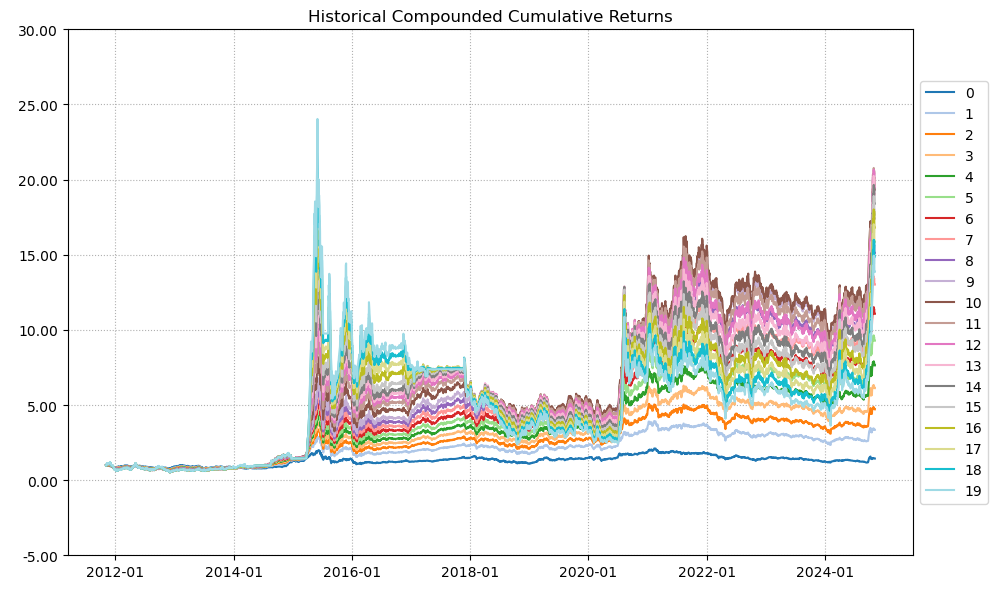Screen dimensions: 1005x589
Task: Click the x-axis label 2012-01
Action: [116, 572]
